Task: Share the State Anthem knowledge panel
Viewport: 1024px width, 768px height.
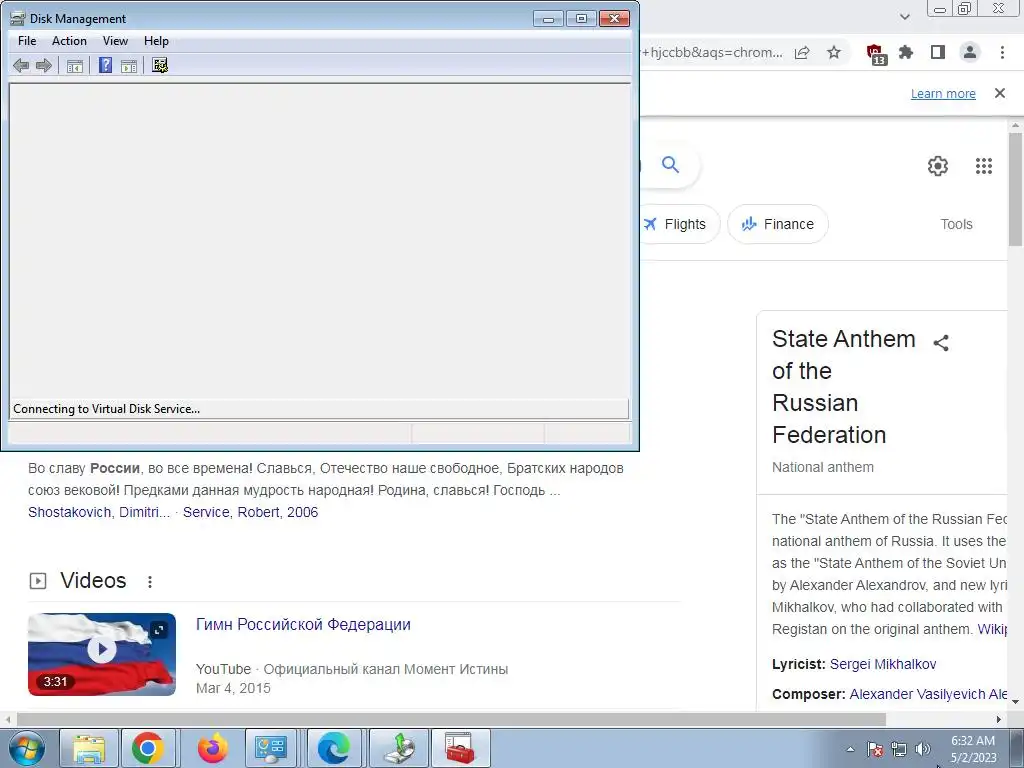Action: coord(941,343)
